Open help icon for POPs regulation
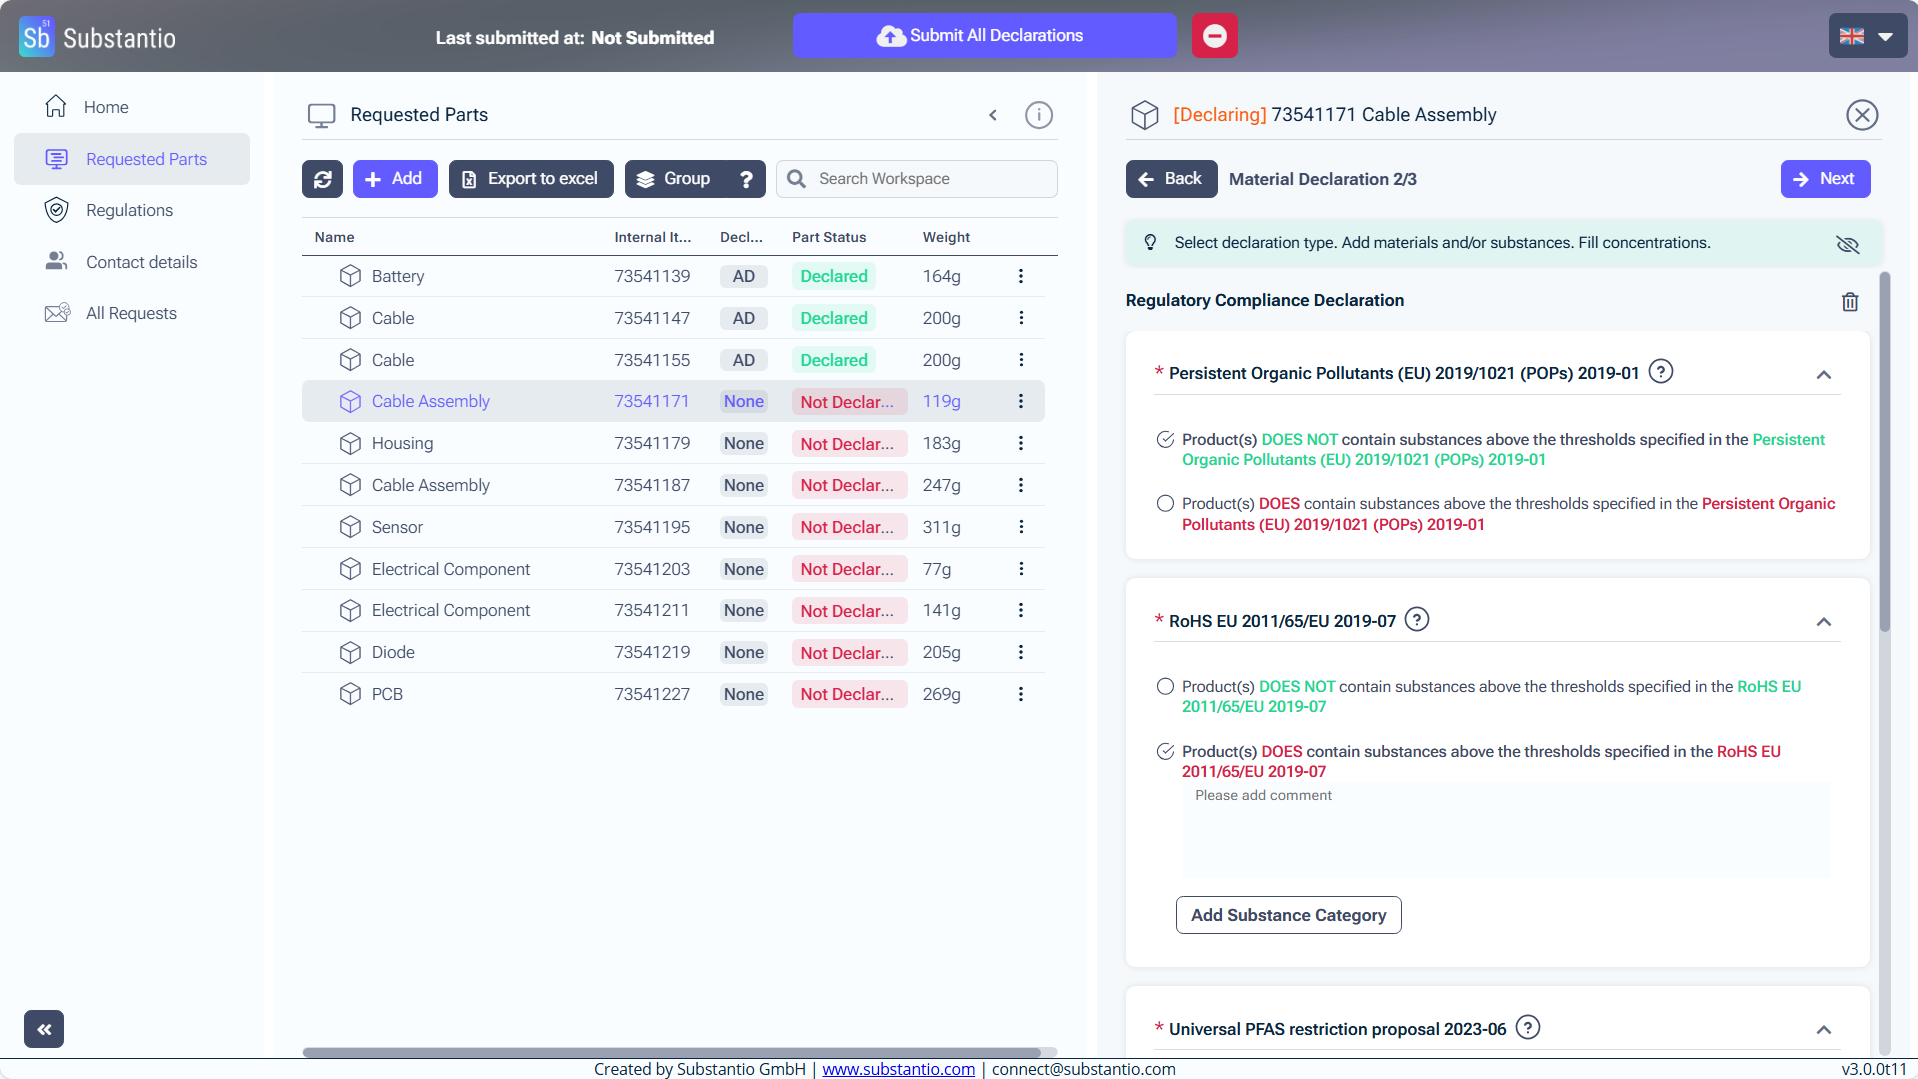The image size is (1918, 1079). (1660, 372)
